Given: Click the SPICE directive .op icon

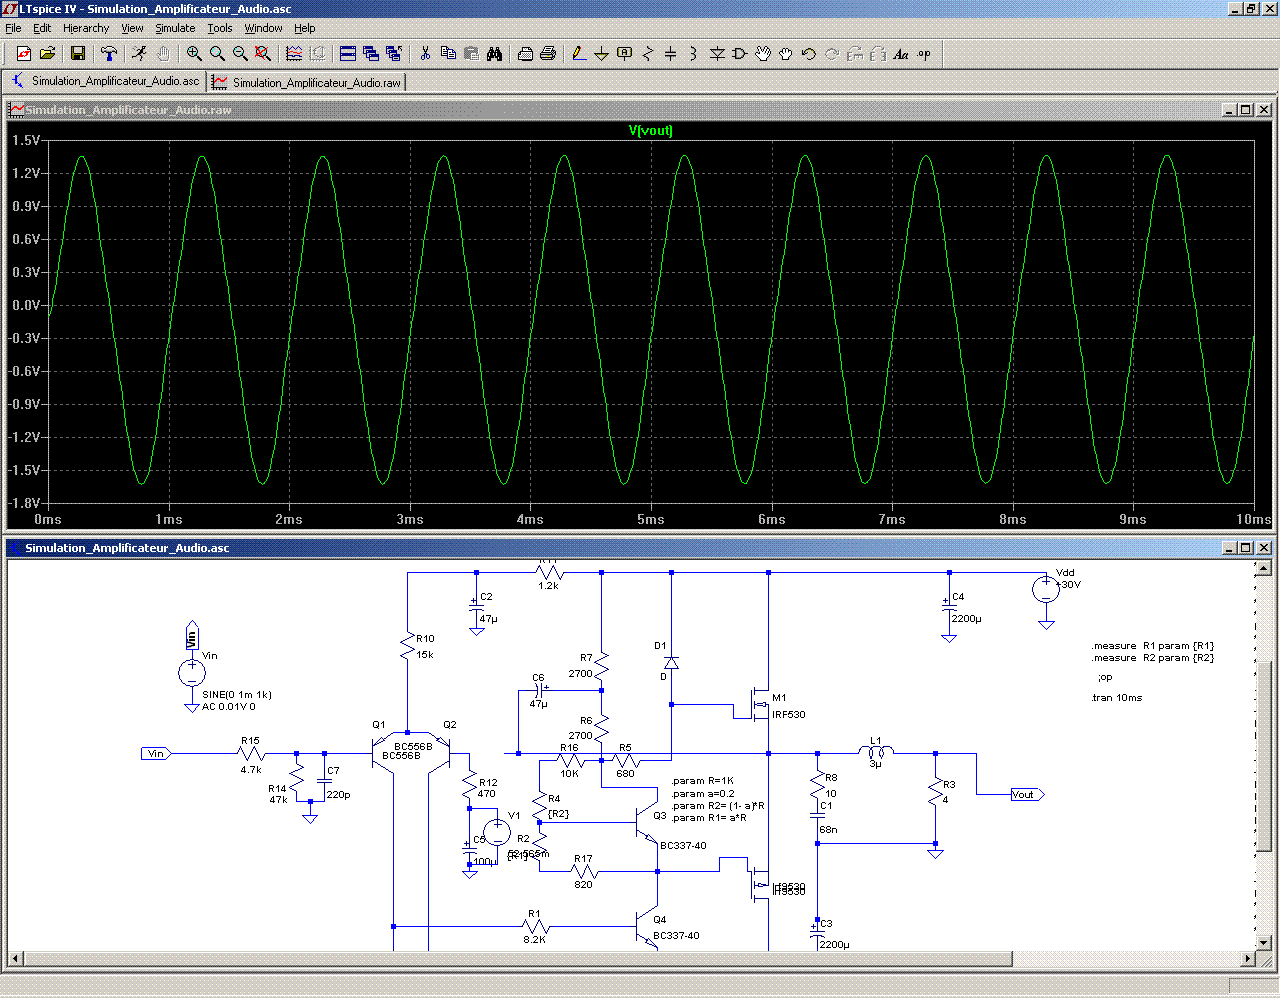Looking at the screenshot, I should [924, 54].
